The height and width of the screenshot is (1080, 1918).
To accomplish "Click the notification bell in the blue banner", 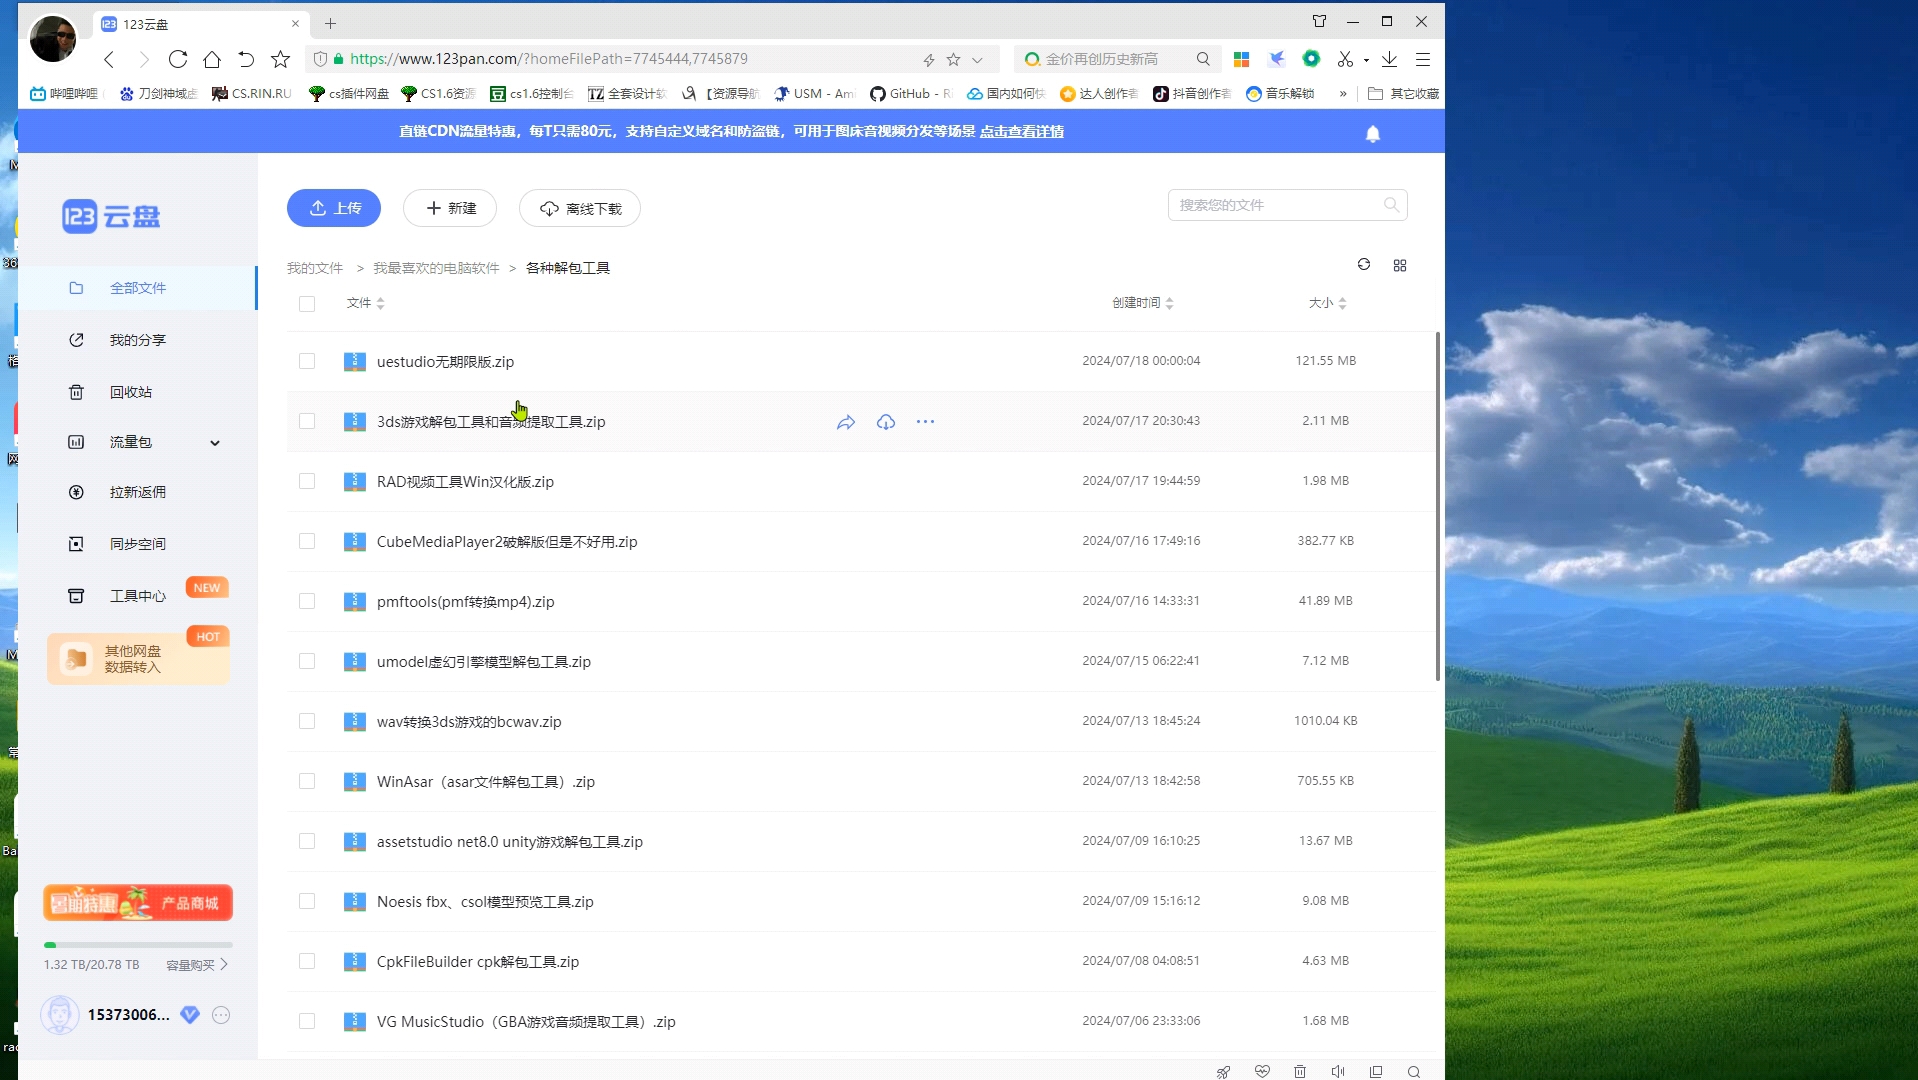I will (x=1373, y=133).
